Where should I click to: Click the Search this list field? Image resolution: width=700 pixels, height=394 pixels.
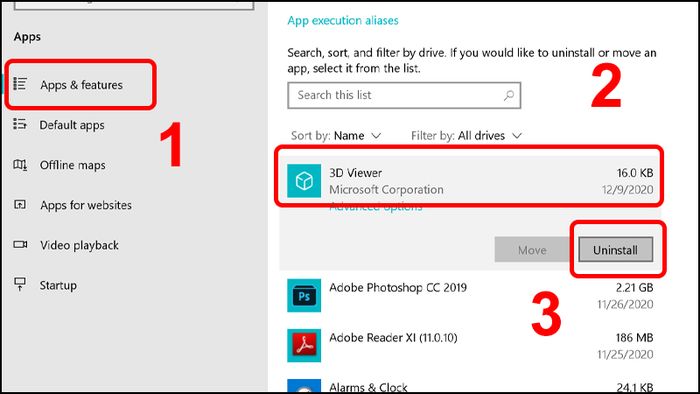click(404, 95)
